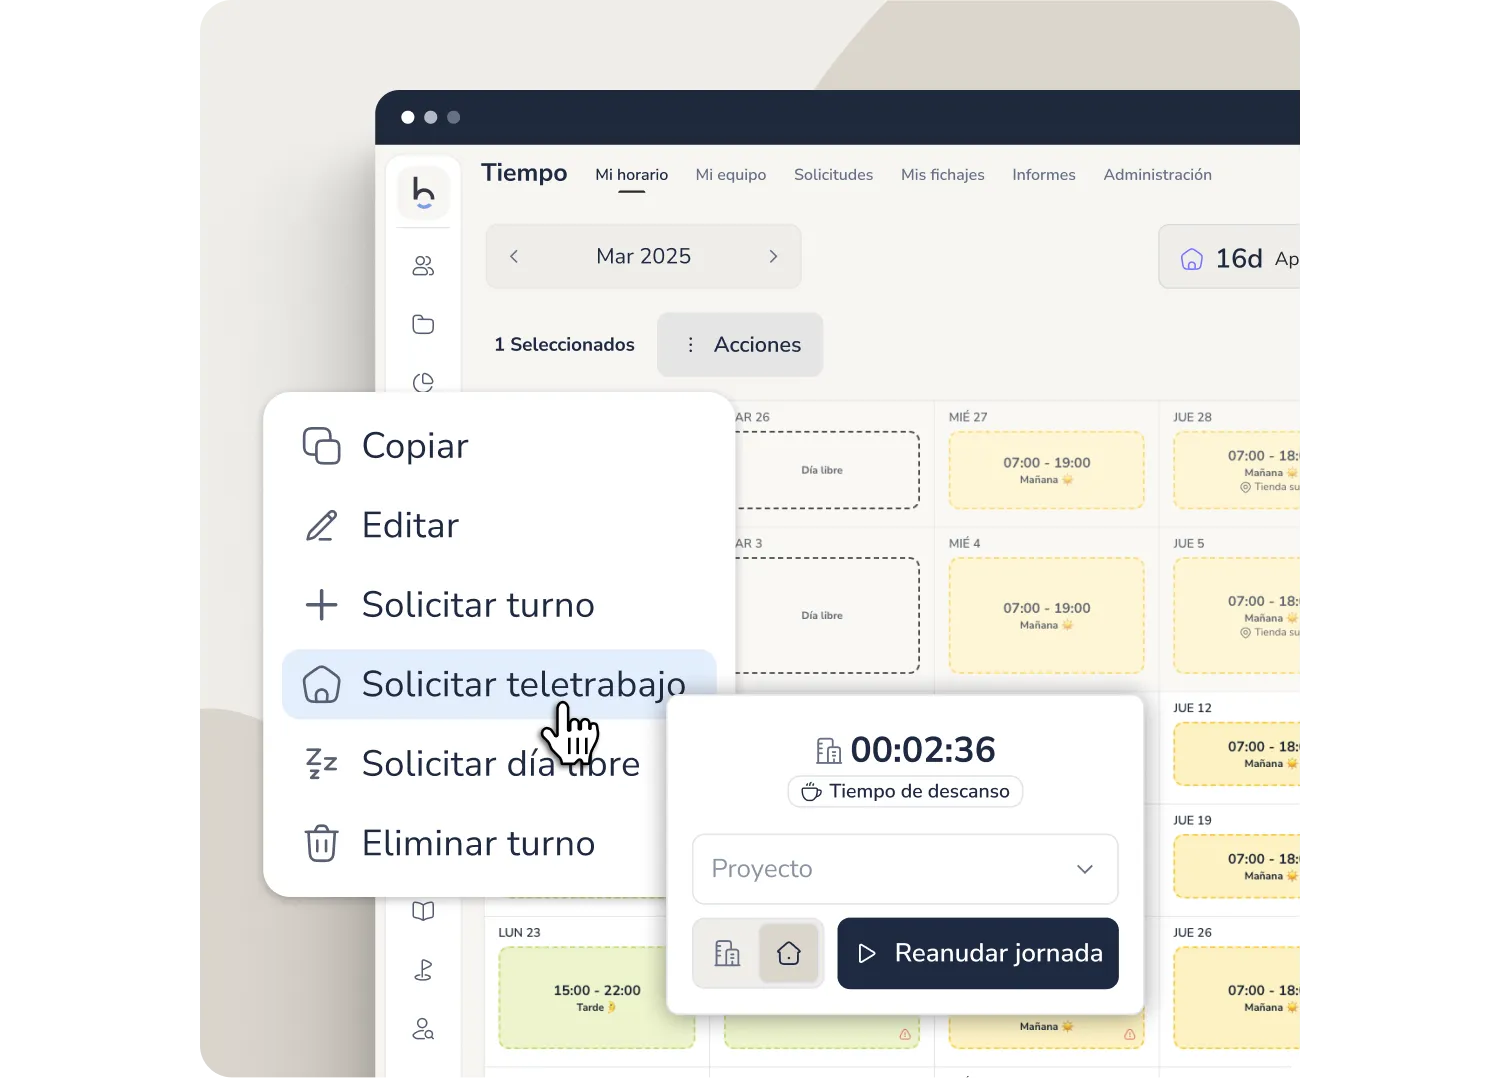Go to previous month before Mar 2025
This screenshot has height=1078, width=1500.
coord(514,257)
